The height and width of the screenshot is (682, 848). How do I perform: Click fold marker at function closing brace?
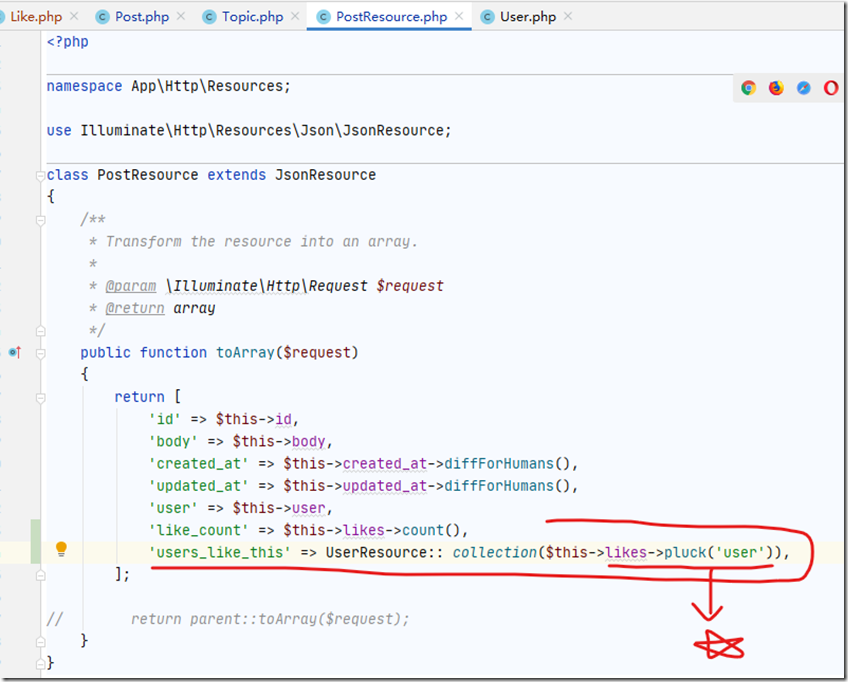coord(41,642)
